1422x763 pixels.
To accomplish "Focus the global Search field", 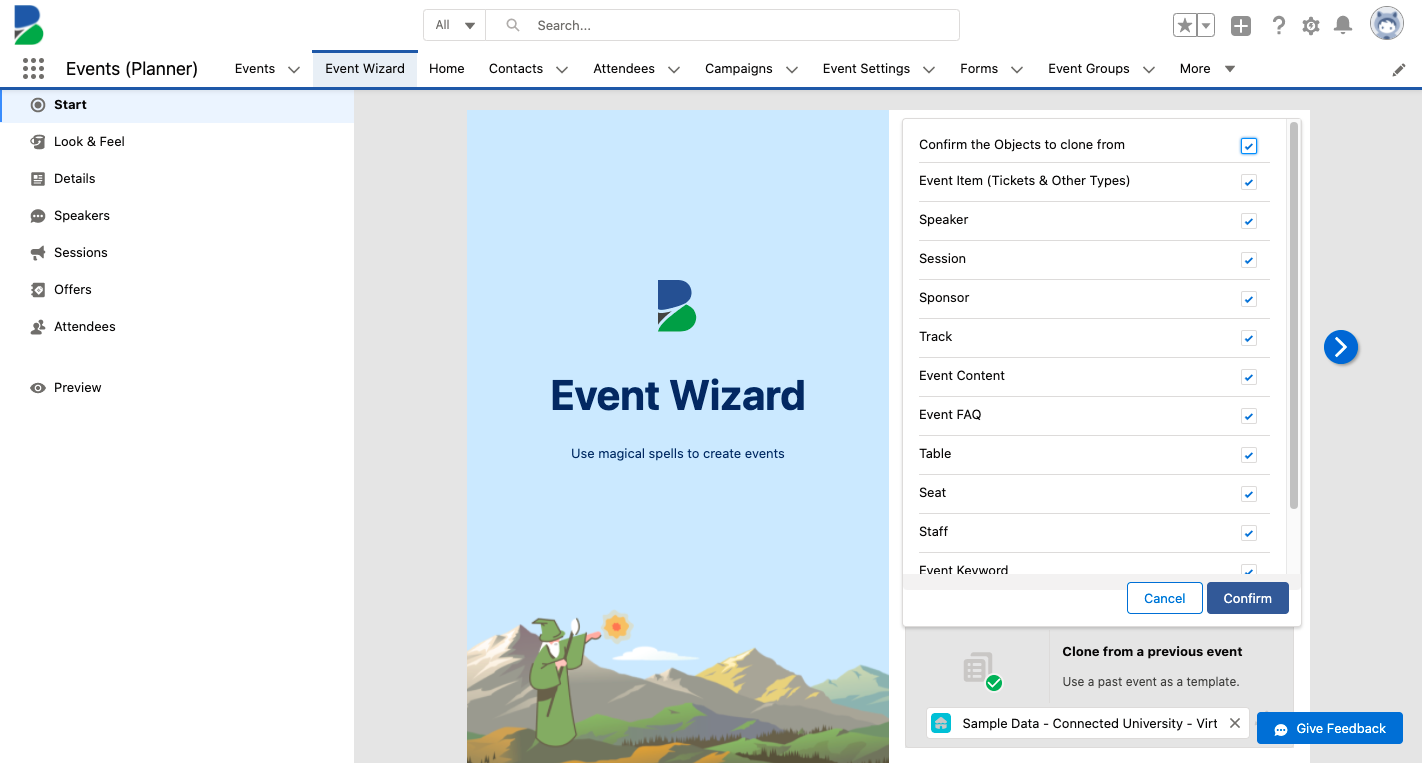I will [x=722, y=25].
